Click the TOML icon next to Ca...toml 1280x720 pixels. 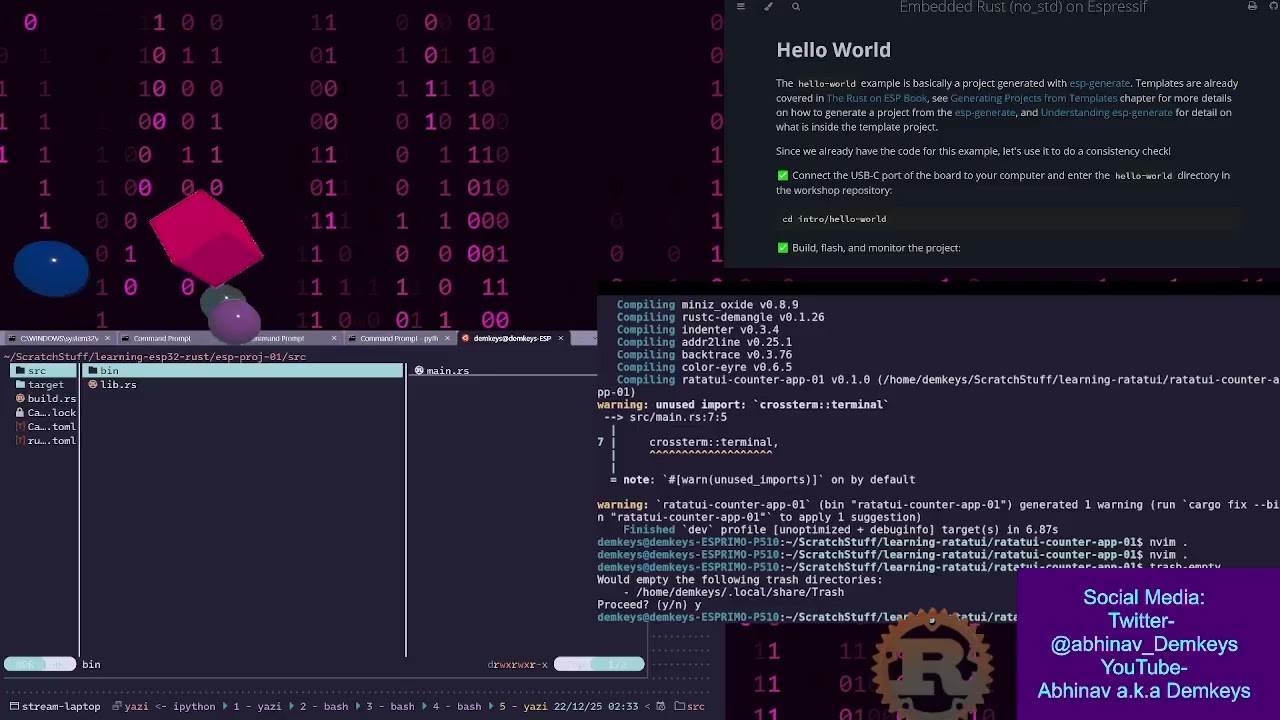pyautogui.click(x=20, y=427)
